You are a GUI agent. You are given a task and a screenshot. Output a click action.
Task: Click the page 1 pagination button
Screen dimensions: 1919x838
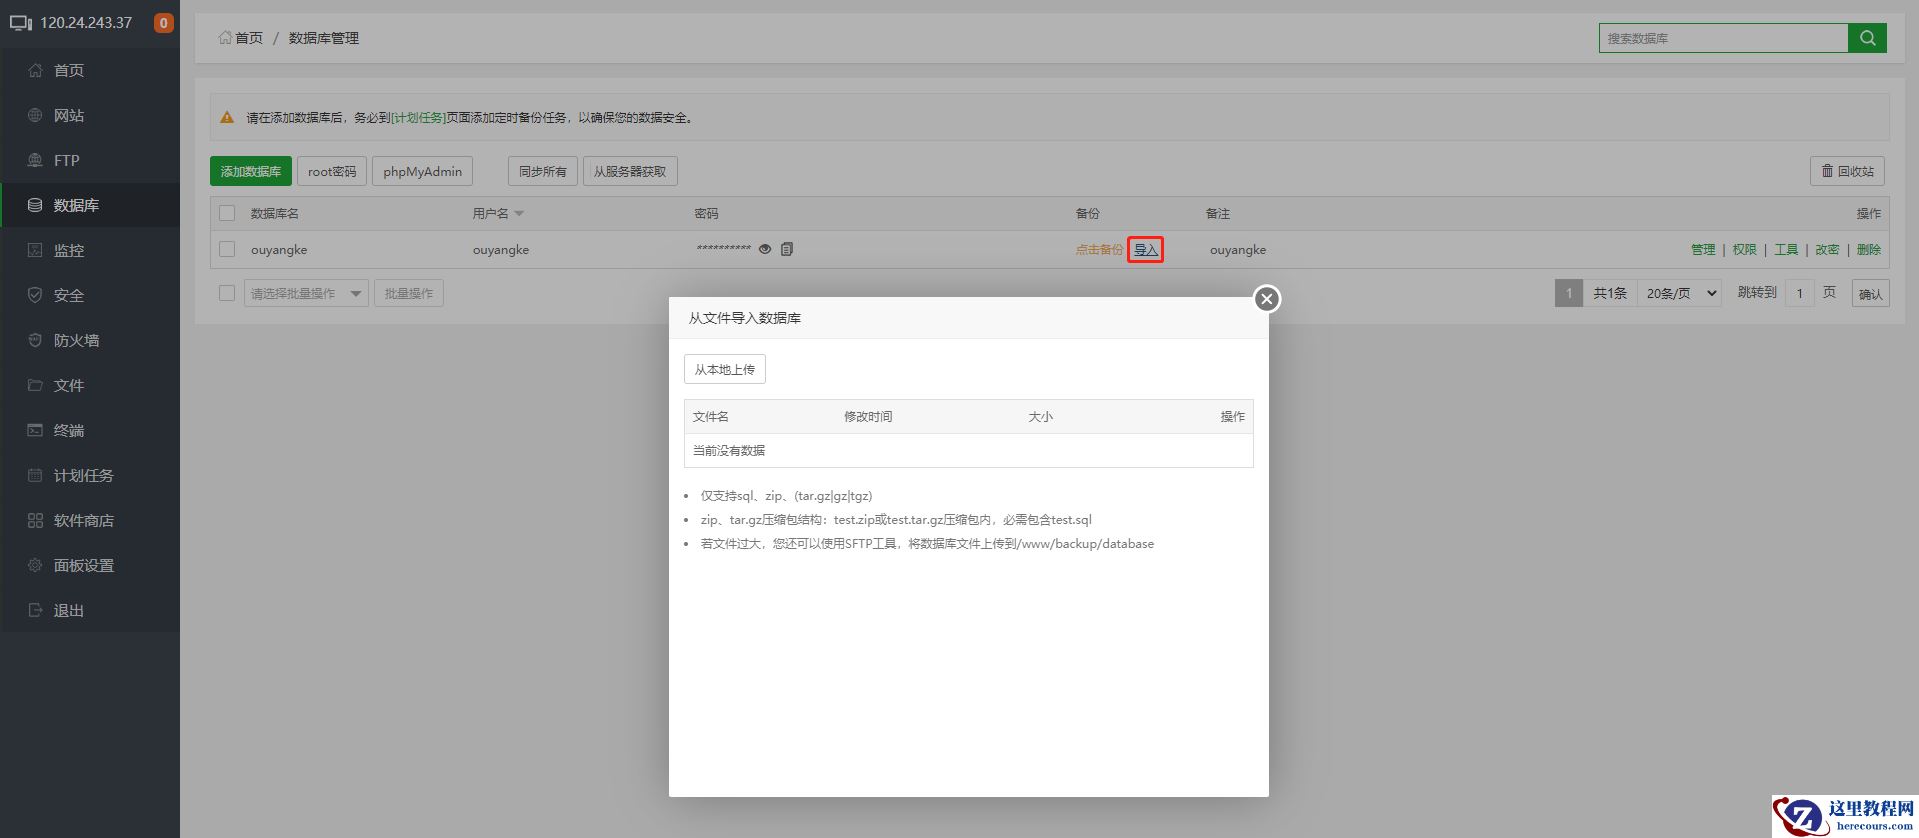(x=1569, y=293)
